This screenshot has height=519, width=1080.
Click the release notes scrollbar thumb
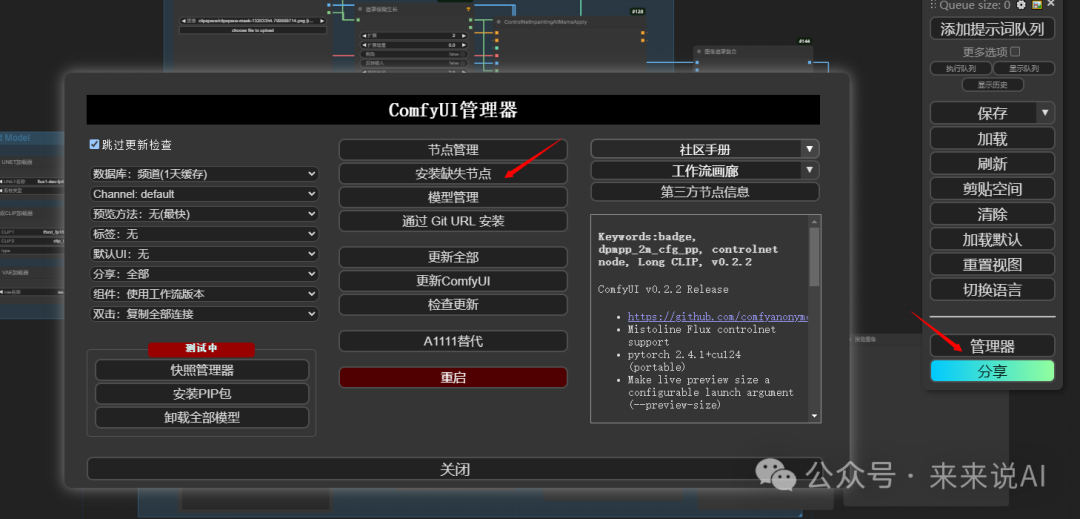coord(814,256)
